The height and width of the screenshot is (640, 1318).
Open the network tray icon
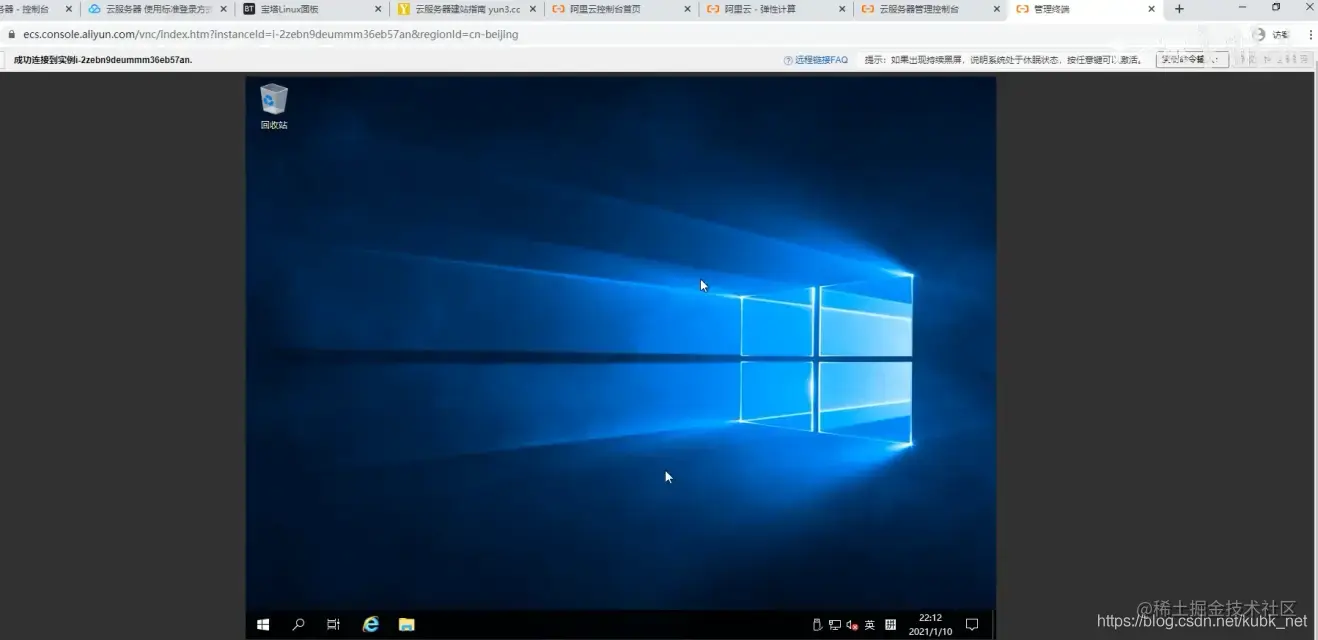pos(834,625)
